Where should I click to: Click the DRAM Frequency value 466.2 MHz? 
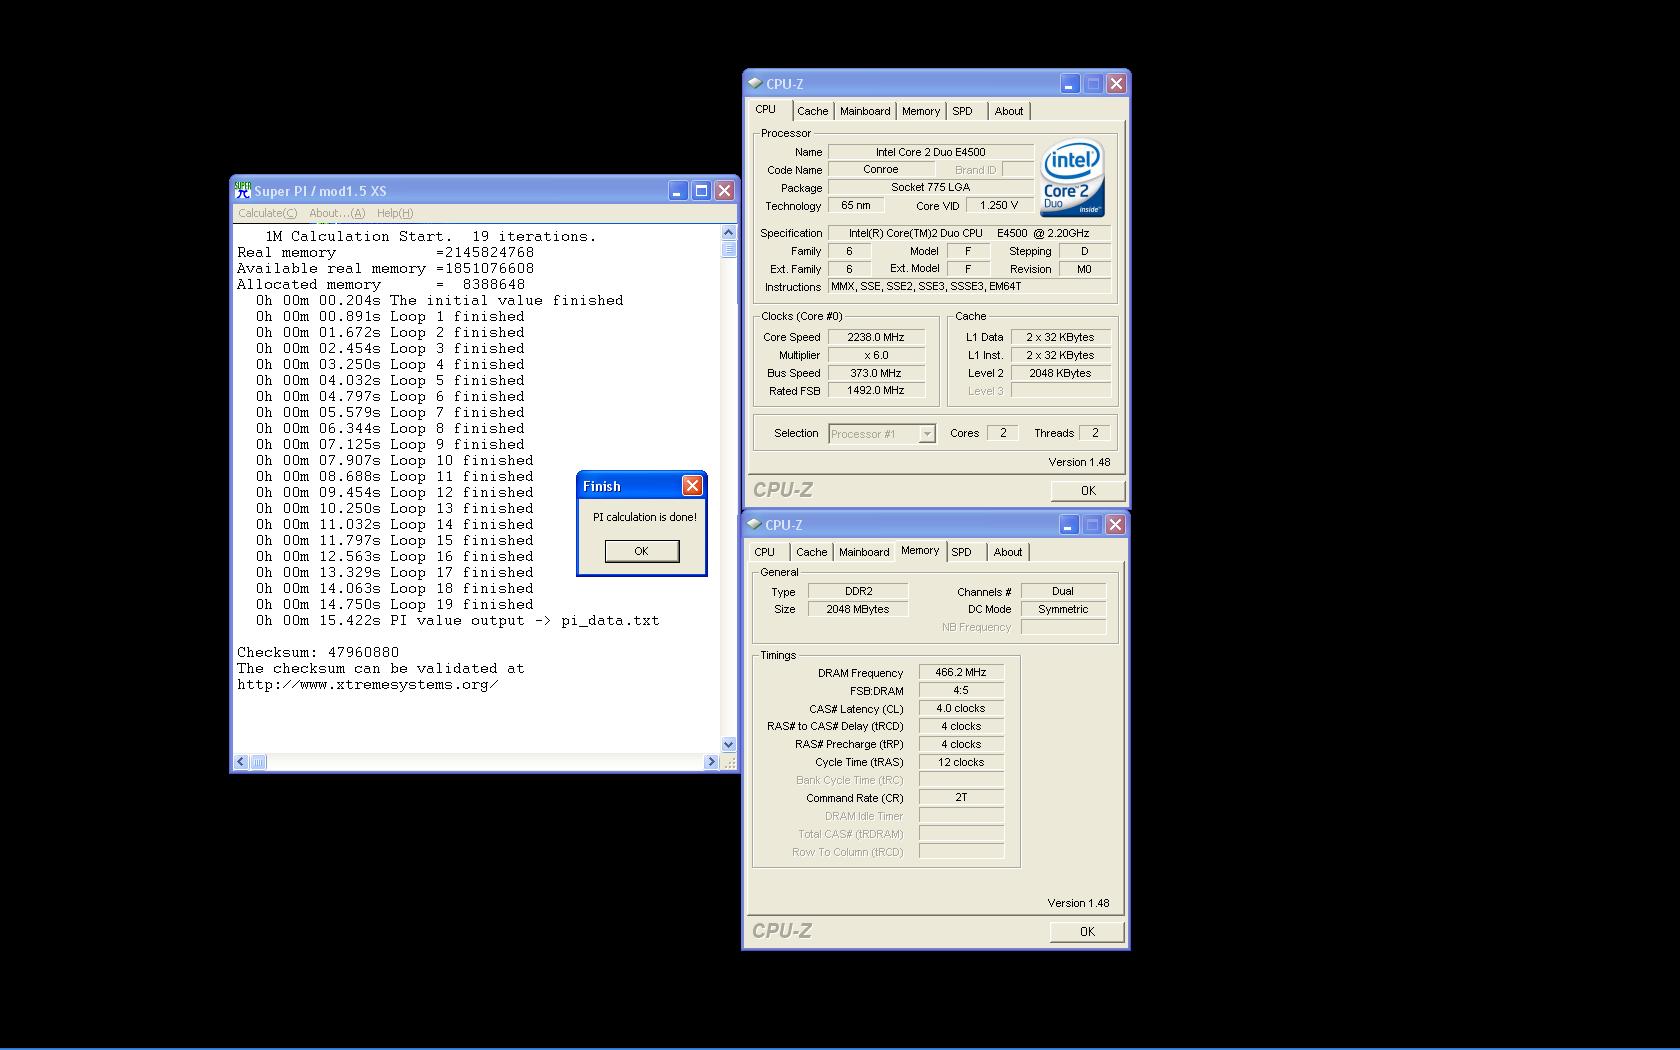[960, 673]
